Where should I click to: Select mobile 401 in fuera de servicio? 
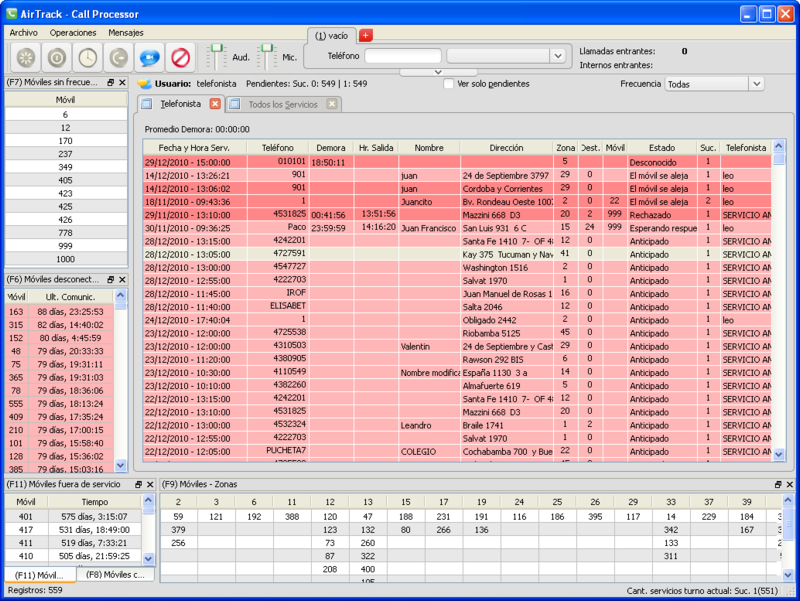(x=73, y=516)
